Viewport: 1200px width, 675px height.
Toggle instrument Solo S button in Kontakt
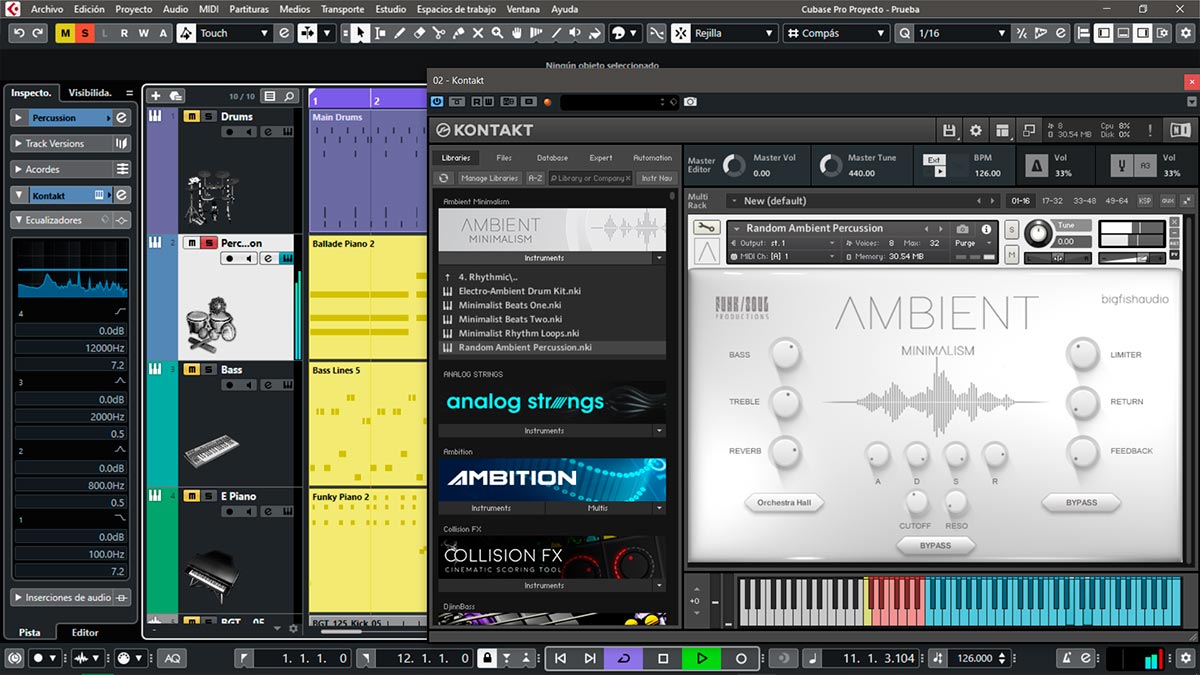coord(1012,232)
